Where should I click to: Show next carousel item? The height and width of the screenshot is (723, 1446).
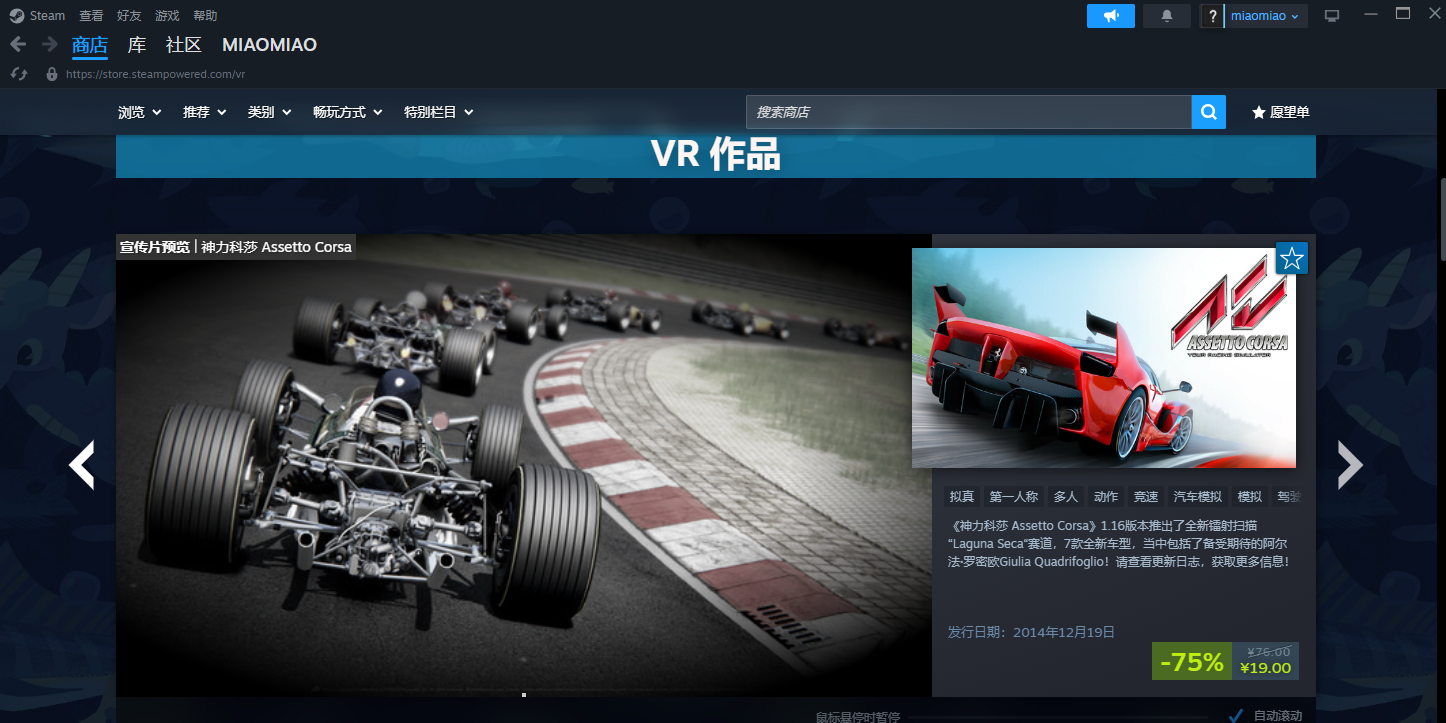1350,464
